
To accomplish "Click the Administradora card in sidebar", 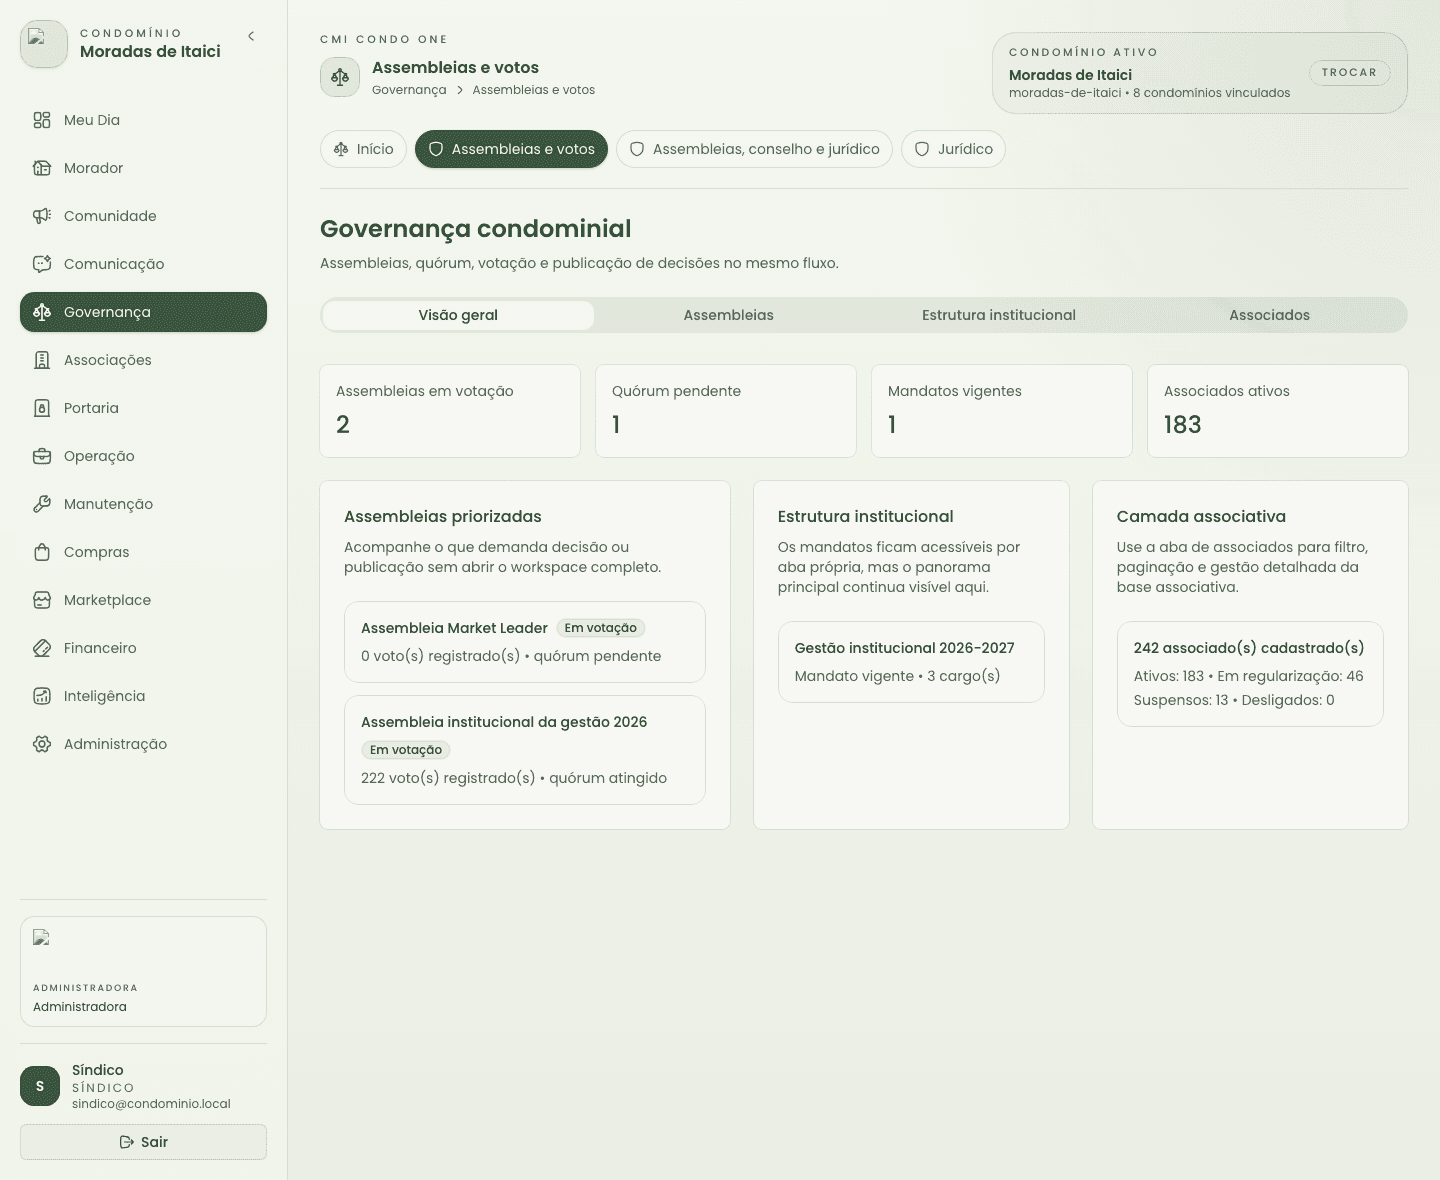I will click(143, 971).
